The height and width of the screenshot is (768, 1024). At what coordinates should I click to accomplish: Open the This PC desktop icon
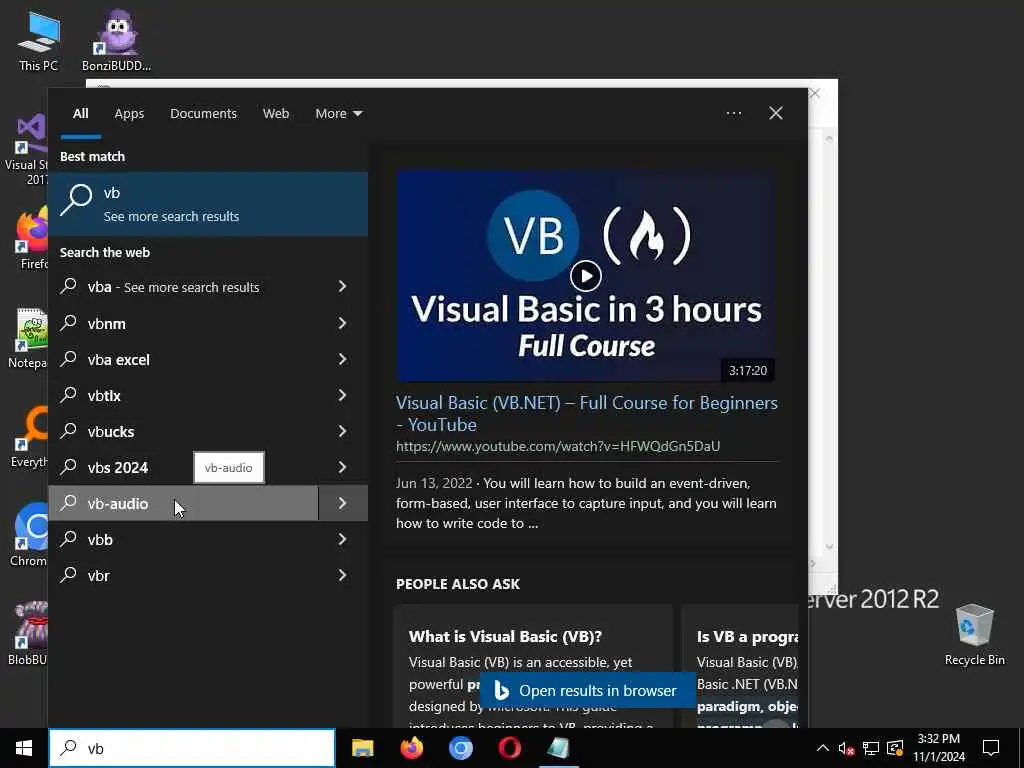(38, 40)
